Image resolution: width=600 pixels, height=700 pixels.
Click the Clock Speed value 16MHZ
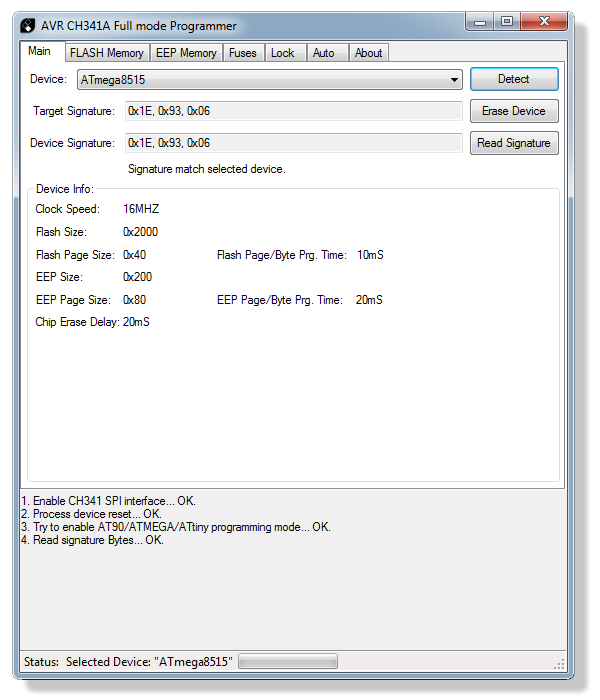point(141,209)
